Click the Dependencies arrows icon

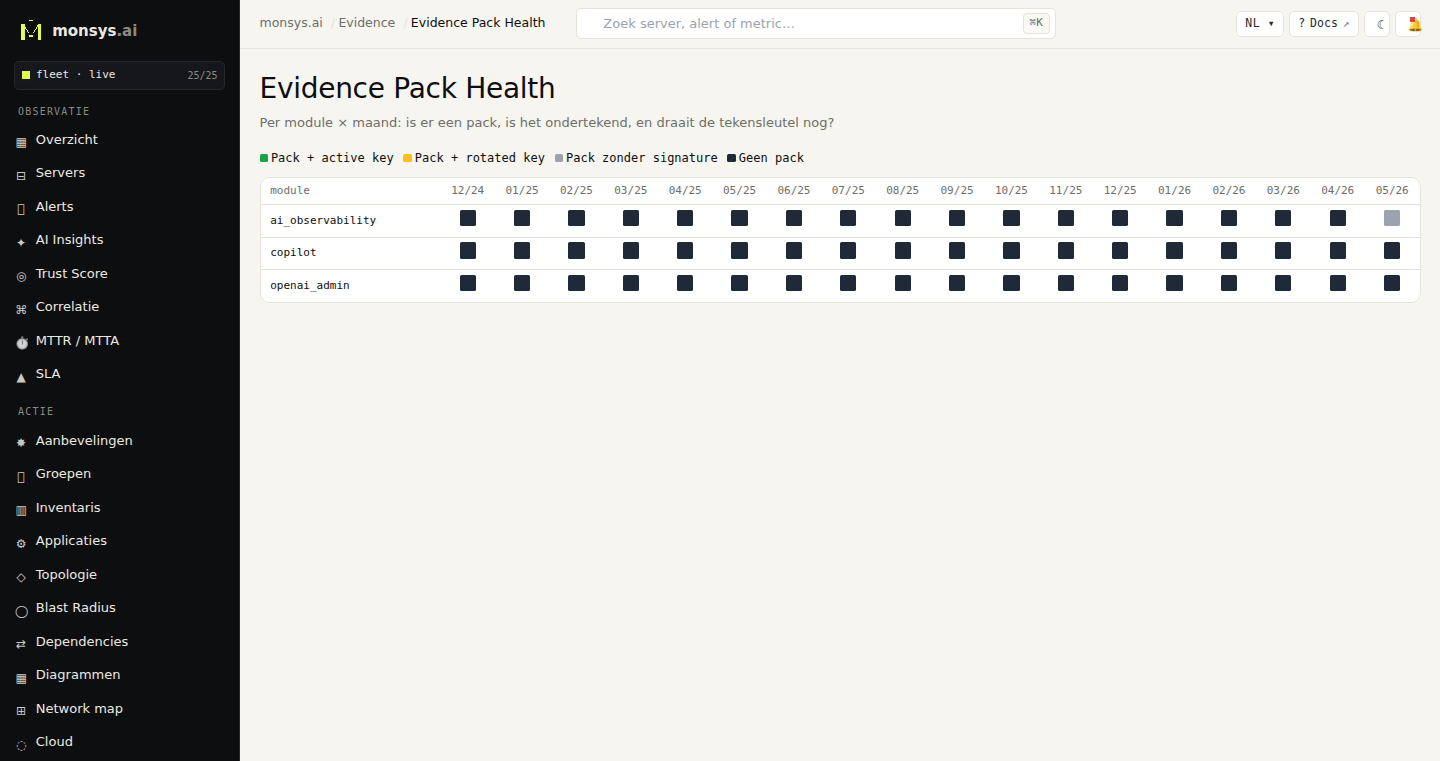21,643
